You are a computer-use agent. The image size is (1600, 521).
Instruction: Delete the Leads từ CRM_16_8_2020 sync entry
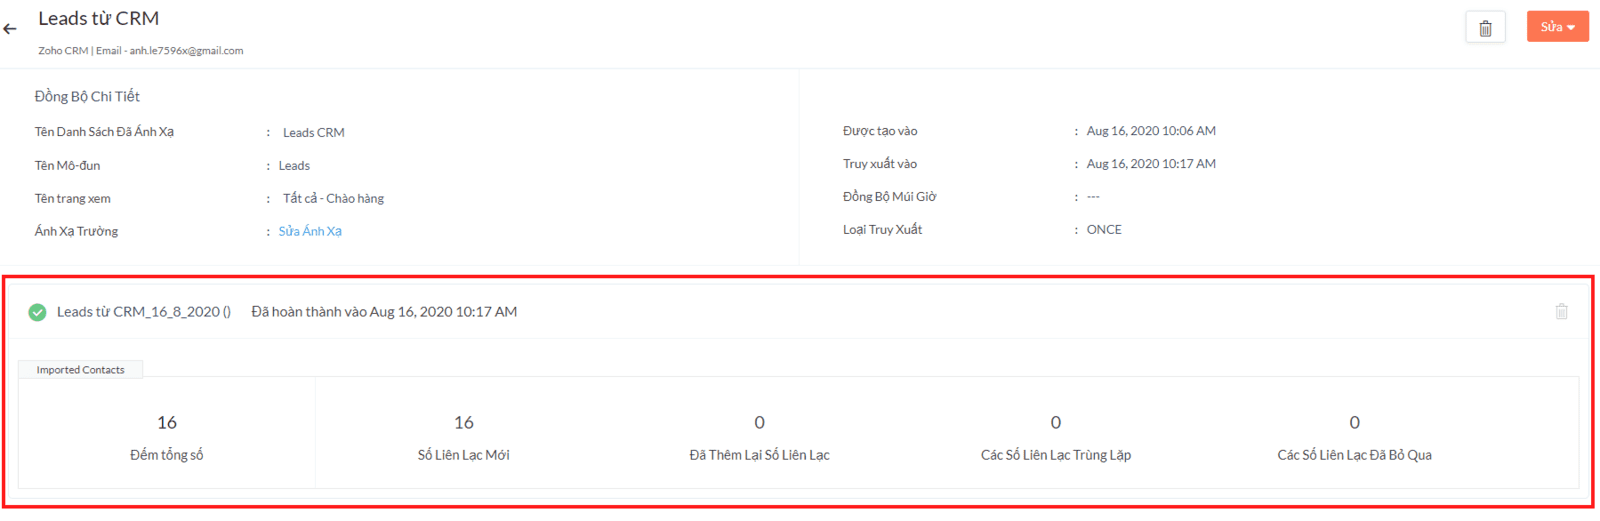click(1561, 312)
